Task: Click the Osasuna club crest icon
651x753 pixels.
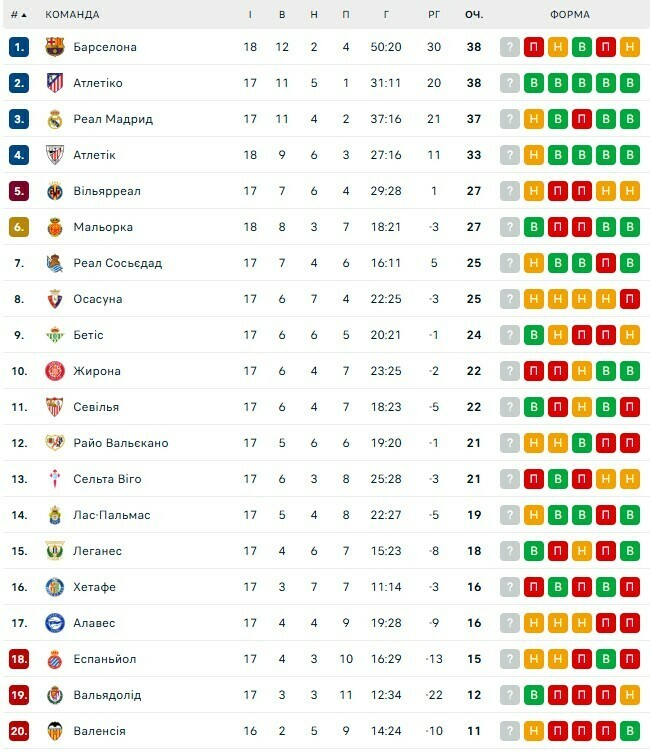Action: point(55,299)
